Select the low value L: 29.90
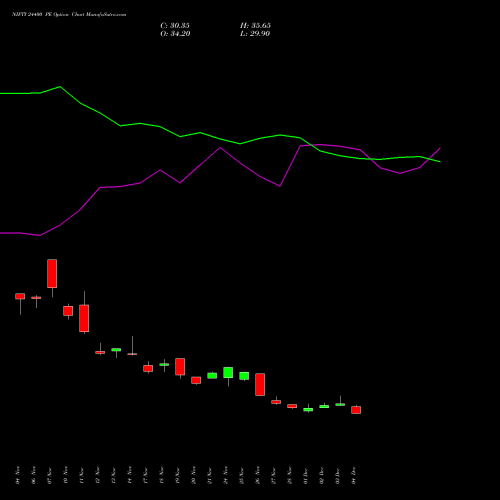The image size is (500, 500). tap(255, 34)
